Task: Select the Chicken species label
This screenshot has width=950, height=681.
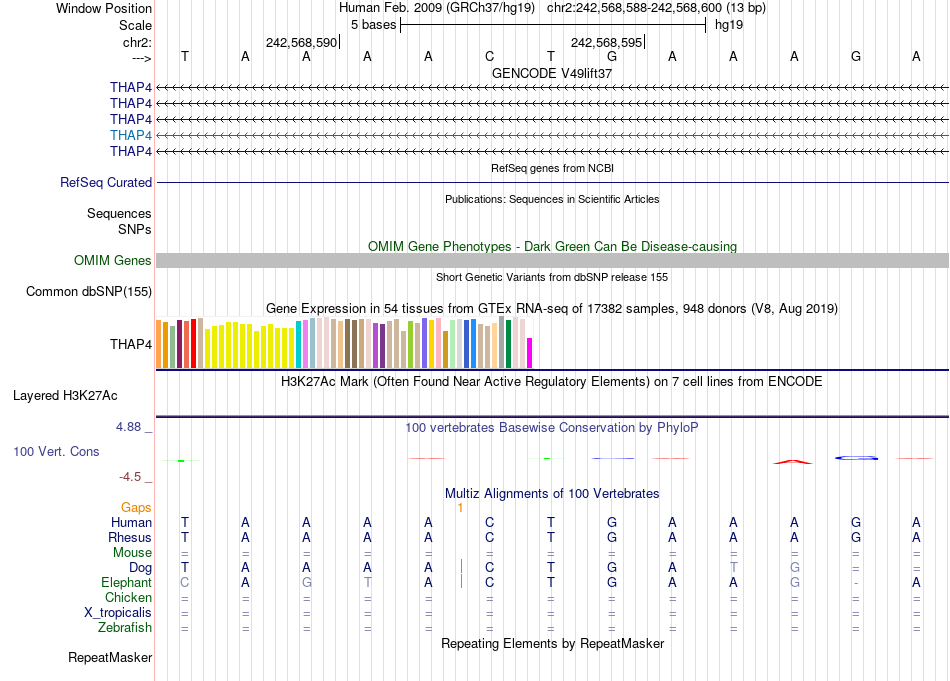Action: click(x=128, y=597)
